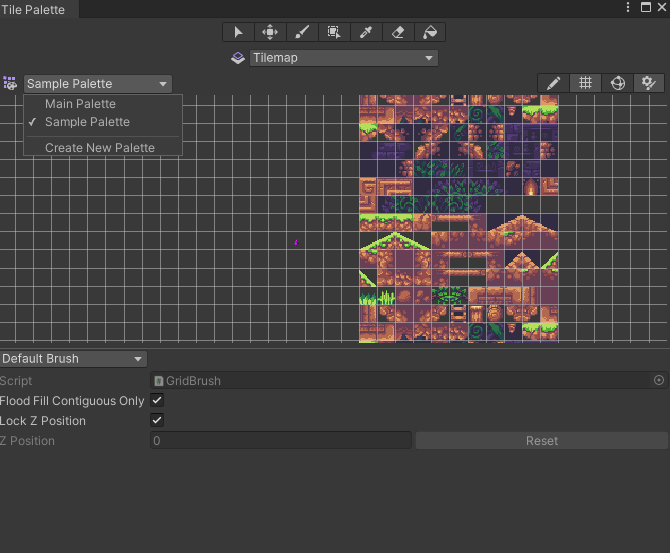
Task: Open palette settings gear and brush icon
Action: tap(649, 83)
